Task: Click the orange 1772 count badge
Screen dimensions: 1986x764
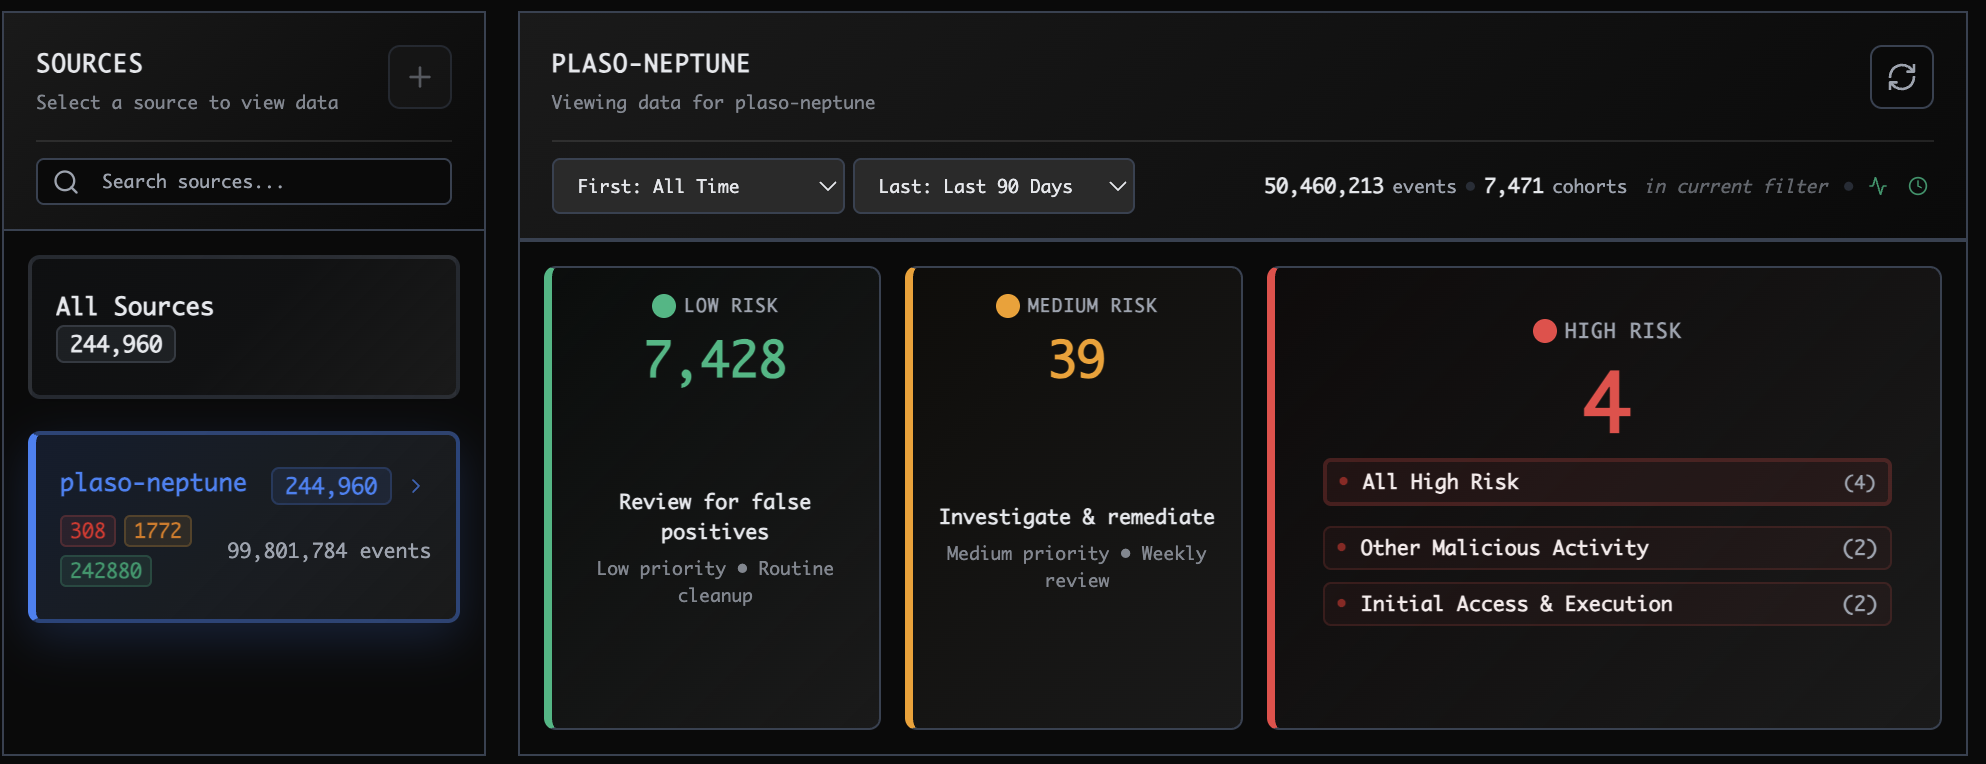Action: [x=158, y=531]
